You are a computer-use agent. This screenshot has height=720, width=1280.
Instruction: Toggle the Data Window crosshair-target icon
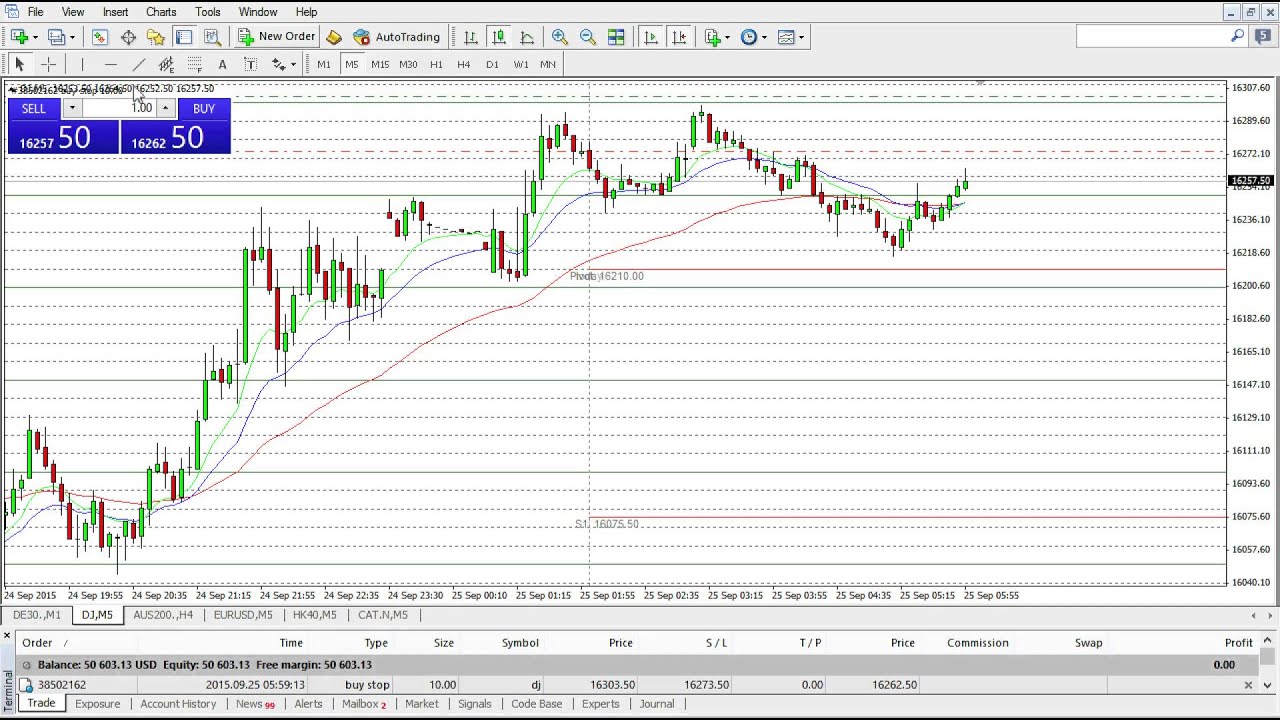pyautogui.click(x=128, y=37)
